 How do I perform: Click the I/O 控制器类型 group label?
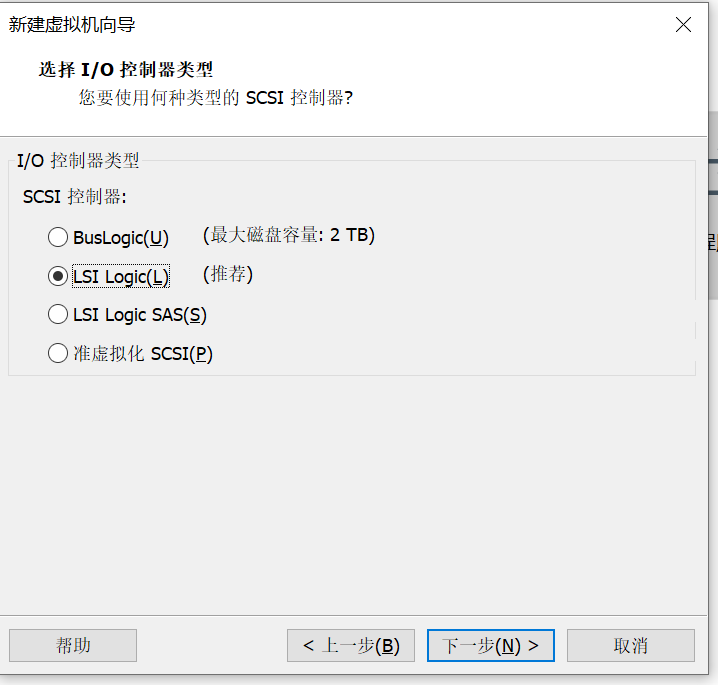click(79, 160)
